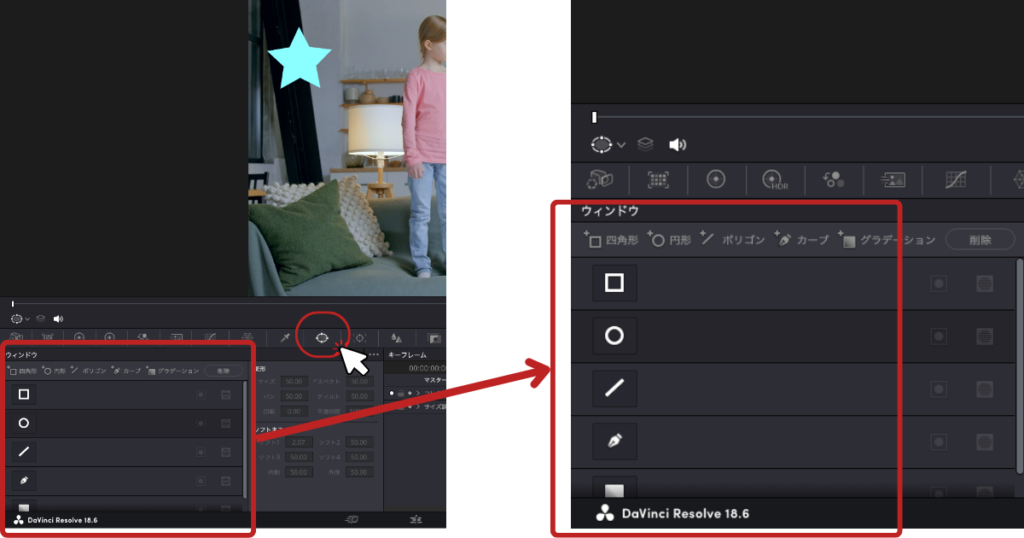The width and height of the screenshot is (1024, 538).
Task: Click the ソフト1 value field showing 2.07
Action: point(298,441)
